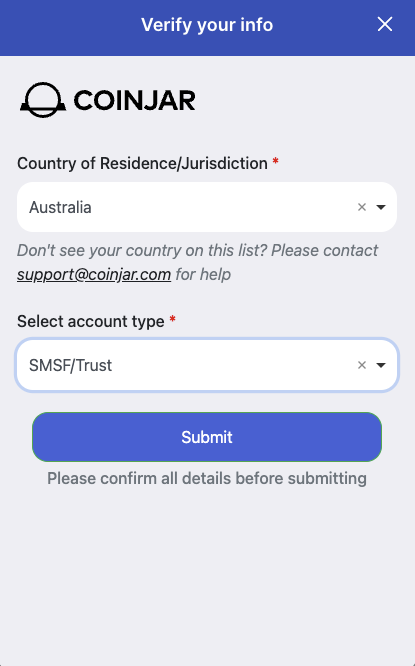
Task: Click the CoinJar jar logo icon
Action: (43, 100)
